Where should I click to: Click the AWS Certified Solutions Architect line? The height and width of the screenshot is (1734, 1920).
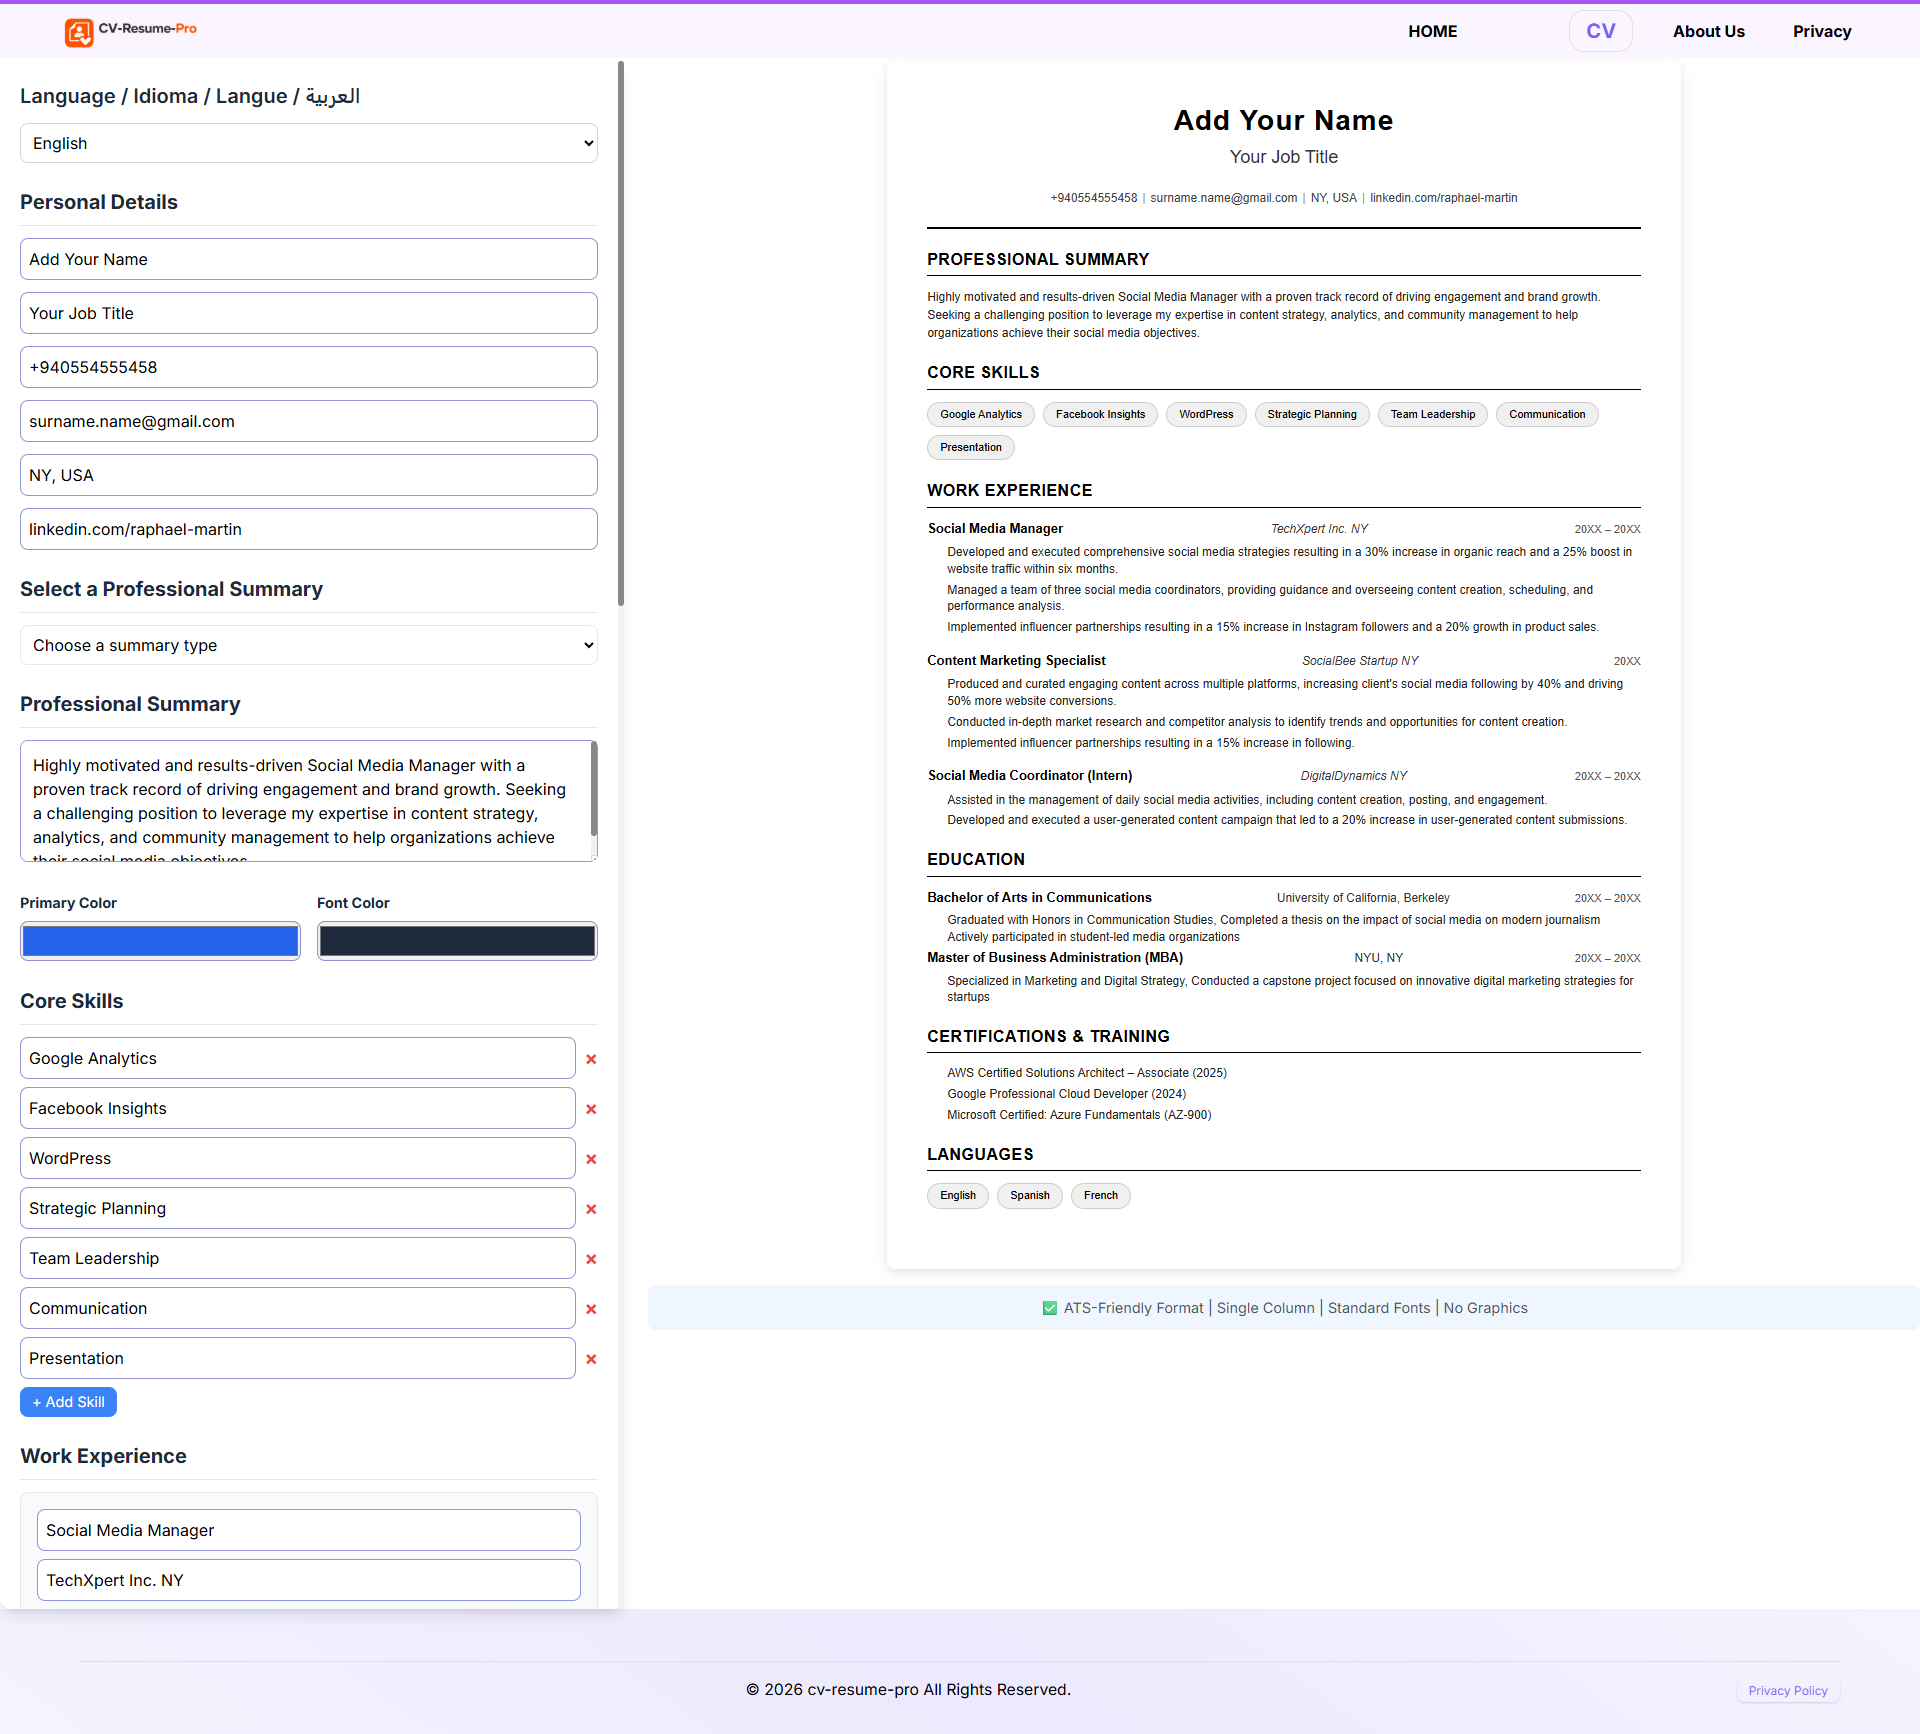point(1087,1073)
